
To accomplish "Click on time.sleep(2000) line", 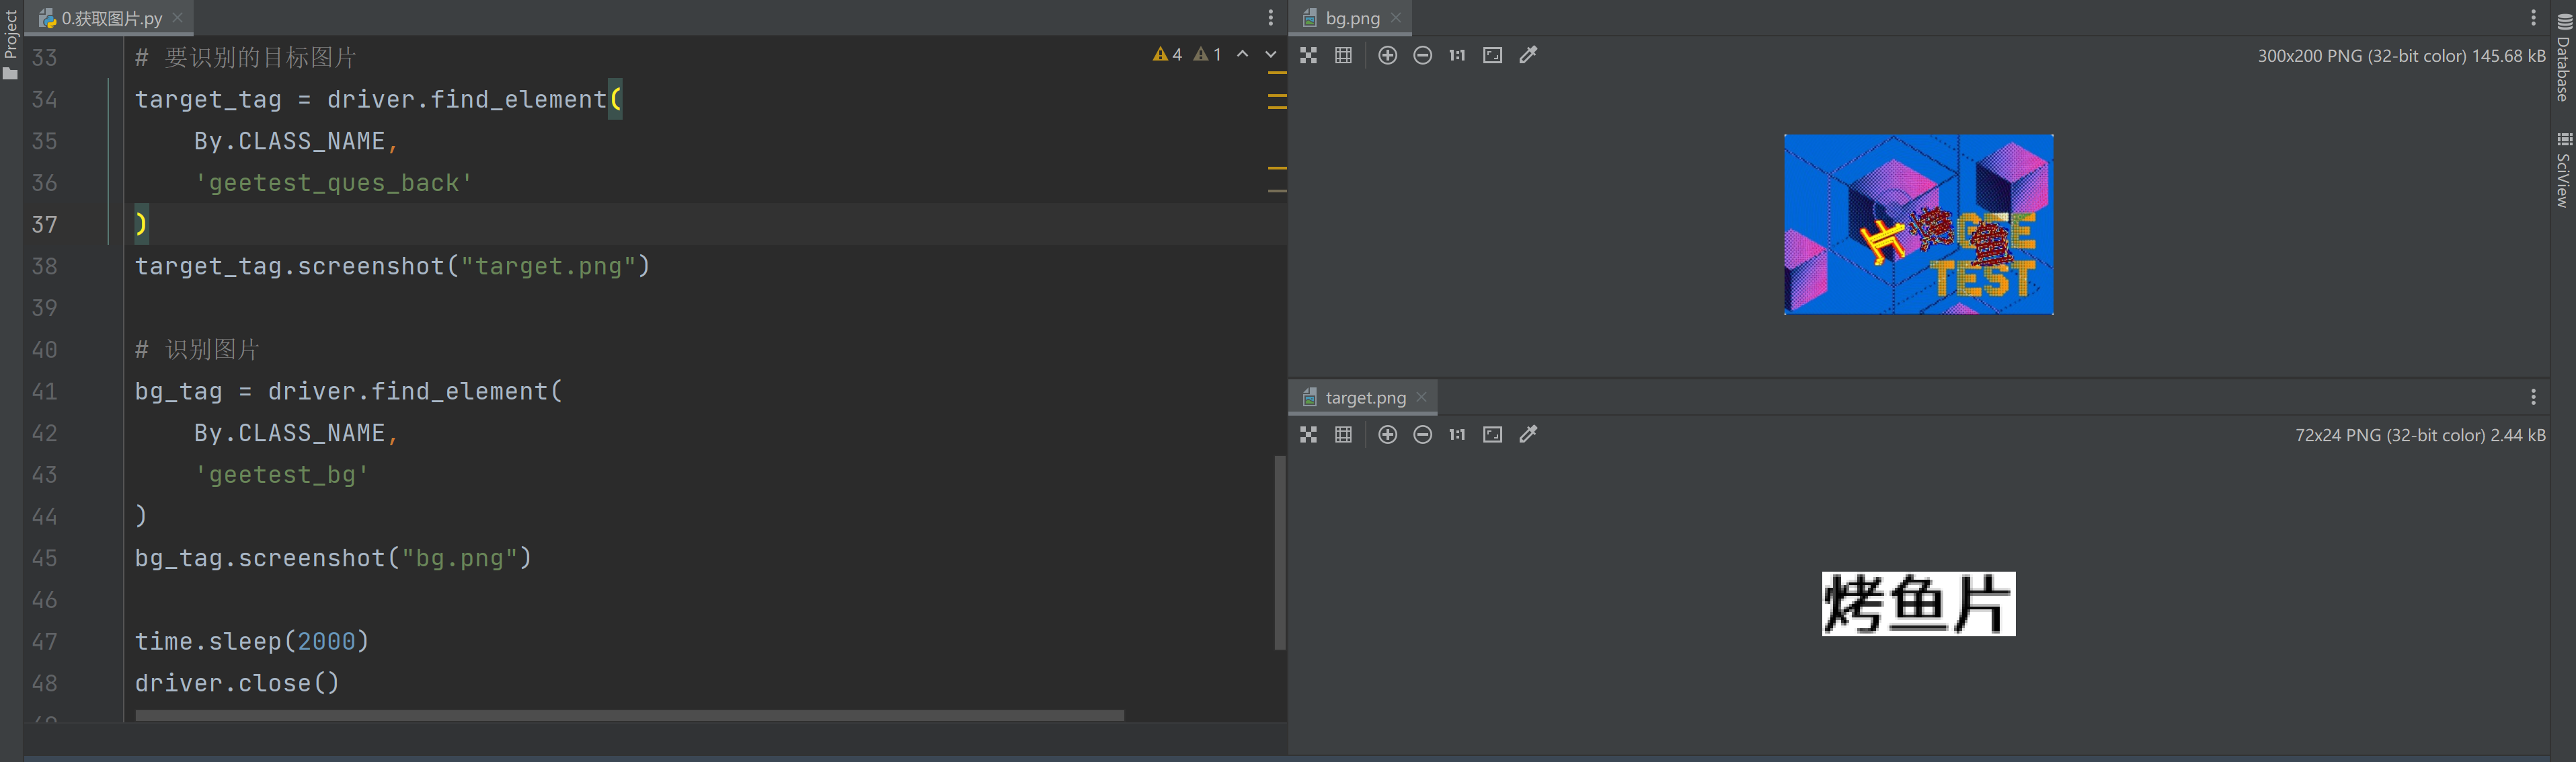I will click(252, 641).
